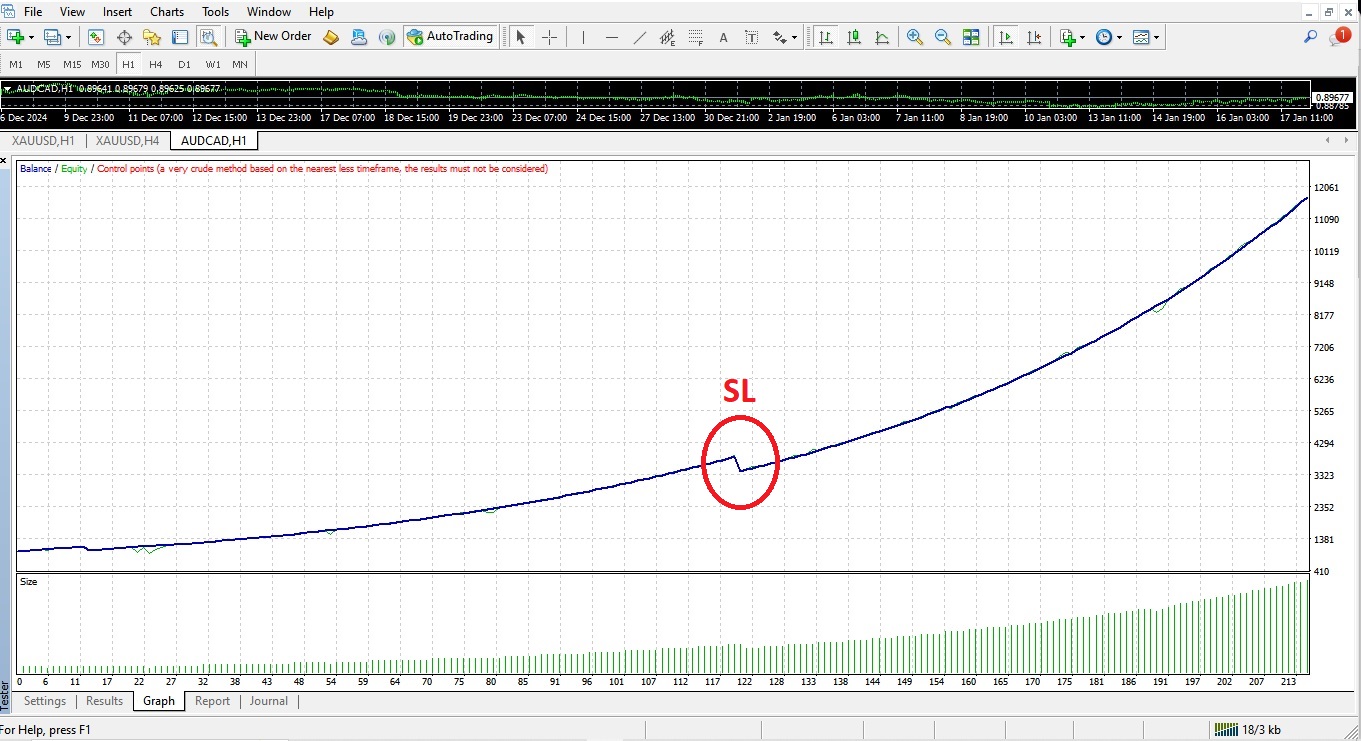Image resolution: width=1361 pixels, height=741 pixels.
Task: Click the 'Balance' legend text
Action: click(36, 169)
